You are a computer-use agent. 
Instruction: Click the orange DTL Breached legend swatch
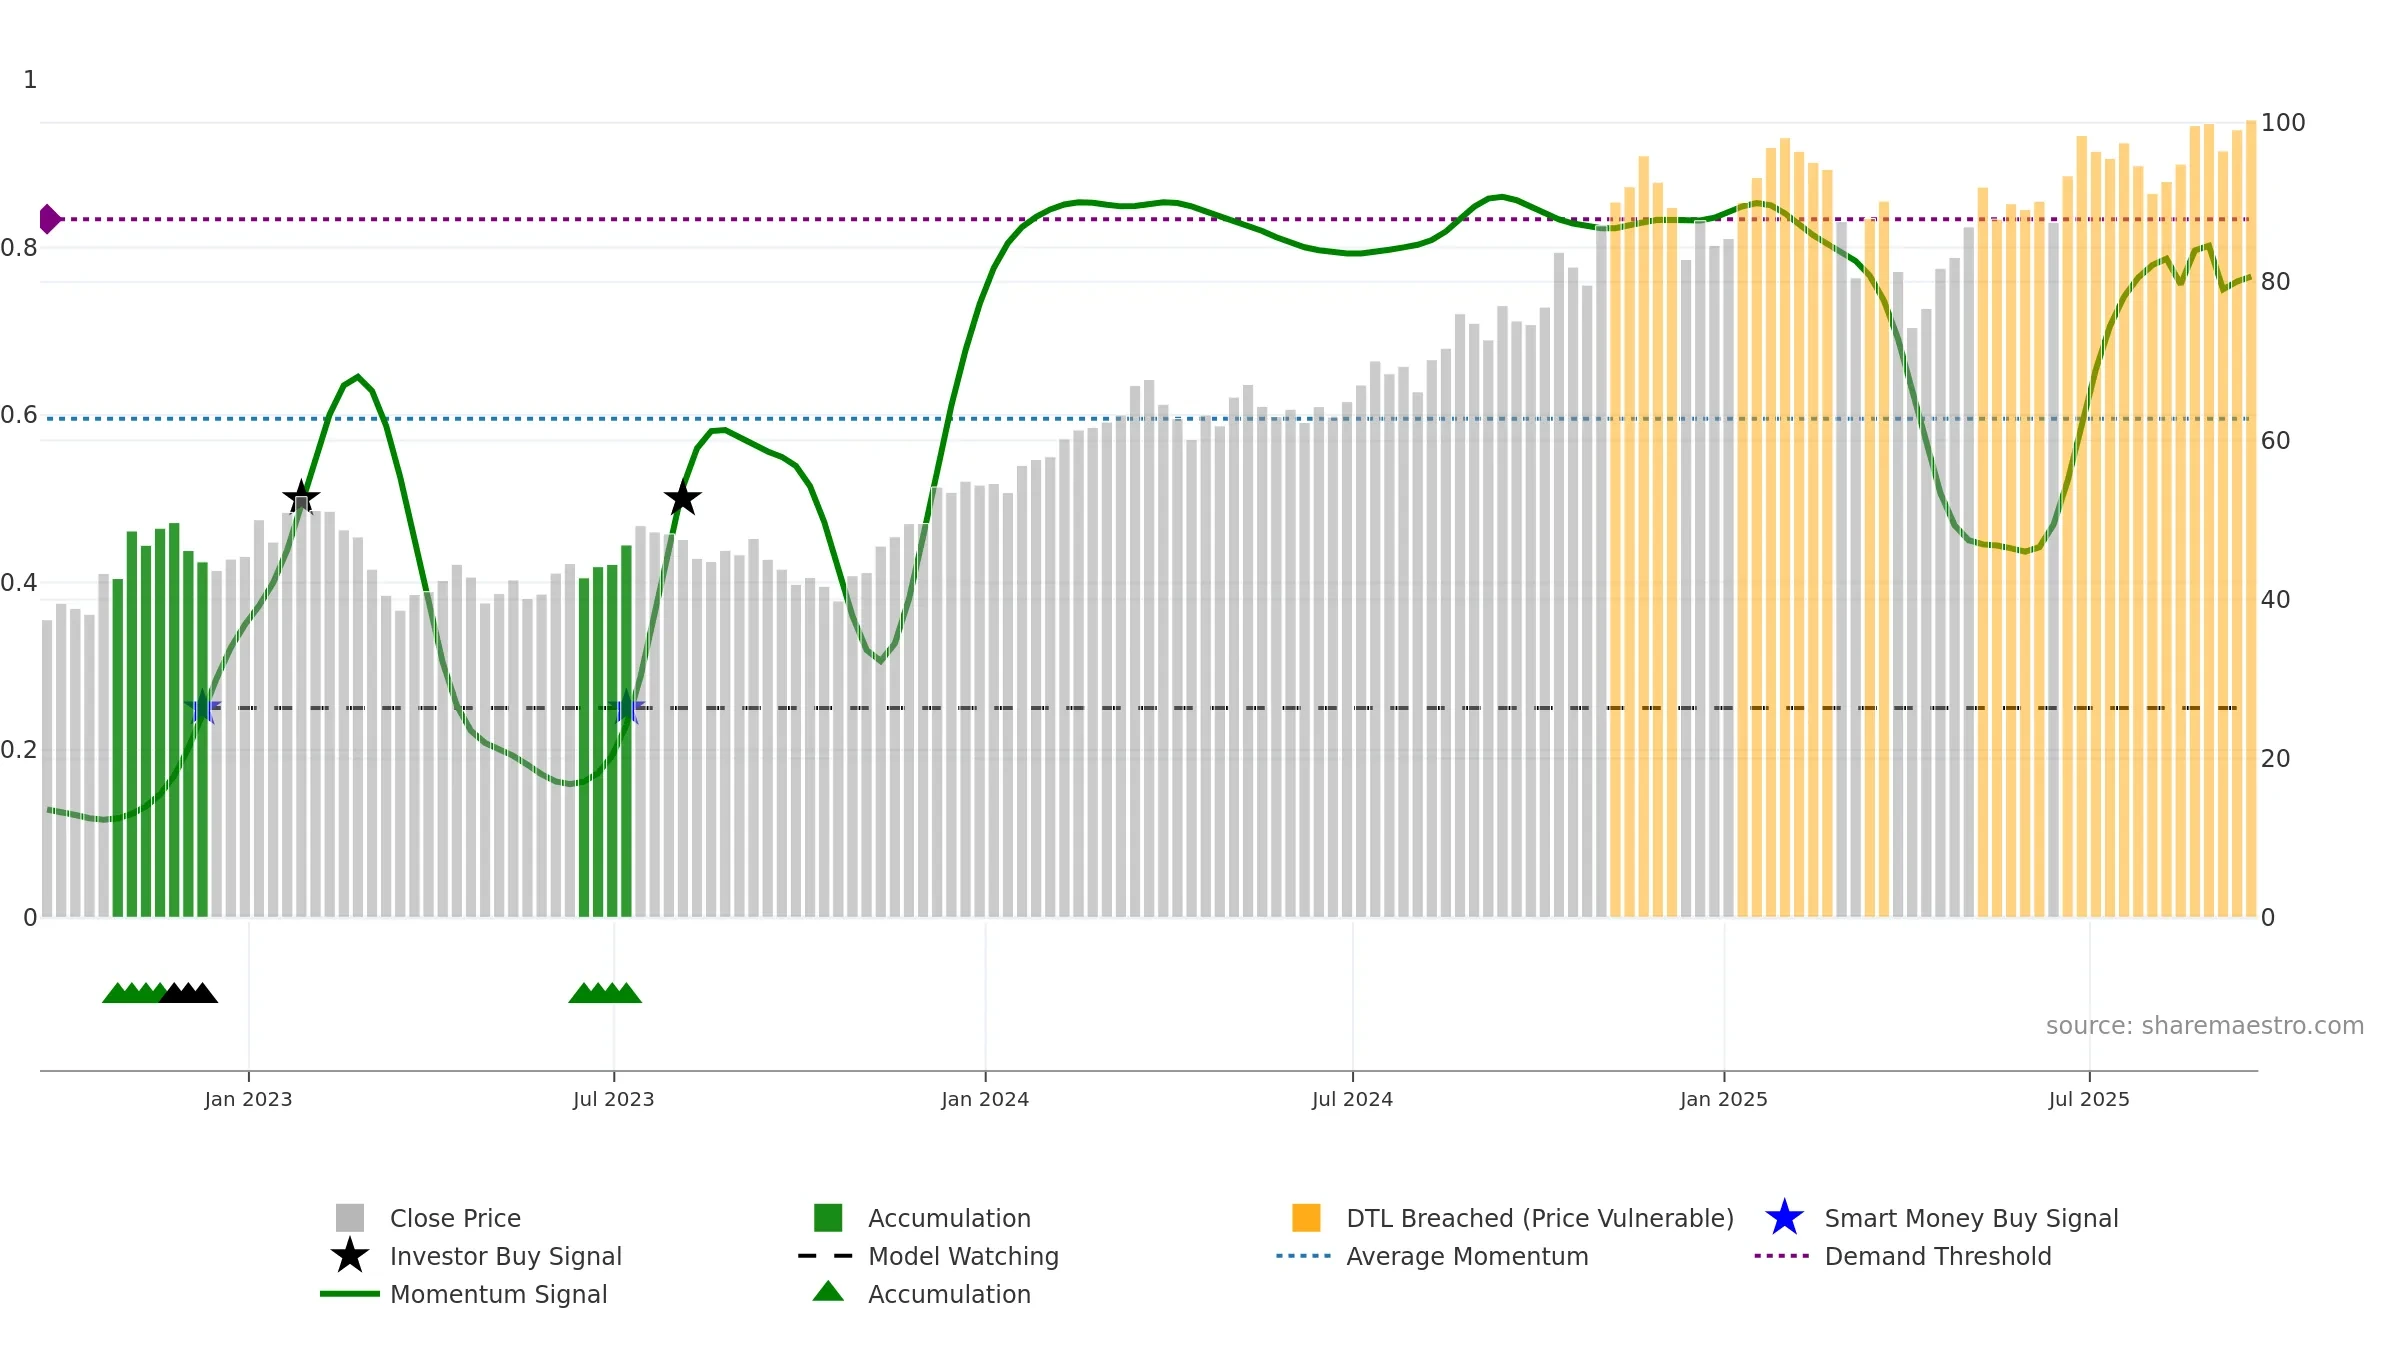point(1306,1218)
